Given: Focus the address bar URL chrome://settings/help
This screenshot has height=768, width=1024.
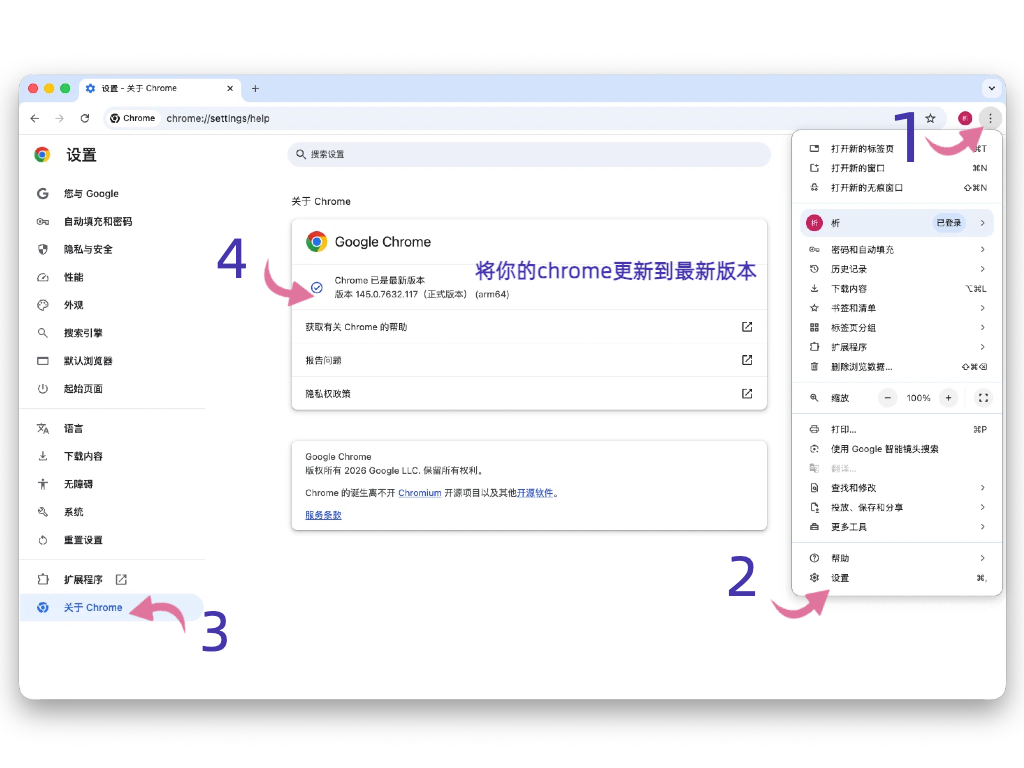Looking at the screenshot, I should point(217,118).
